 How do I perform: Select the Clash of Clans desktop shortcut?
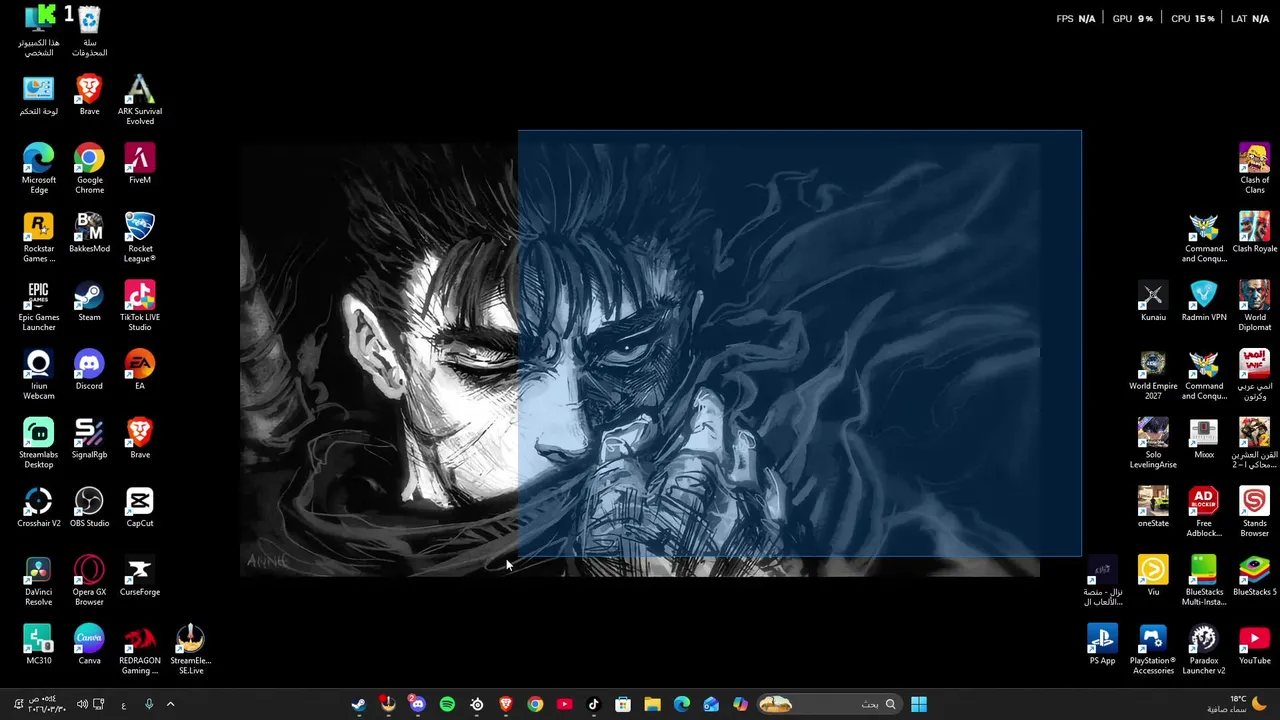(1254, 168)
